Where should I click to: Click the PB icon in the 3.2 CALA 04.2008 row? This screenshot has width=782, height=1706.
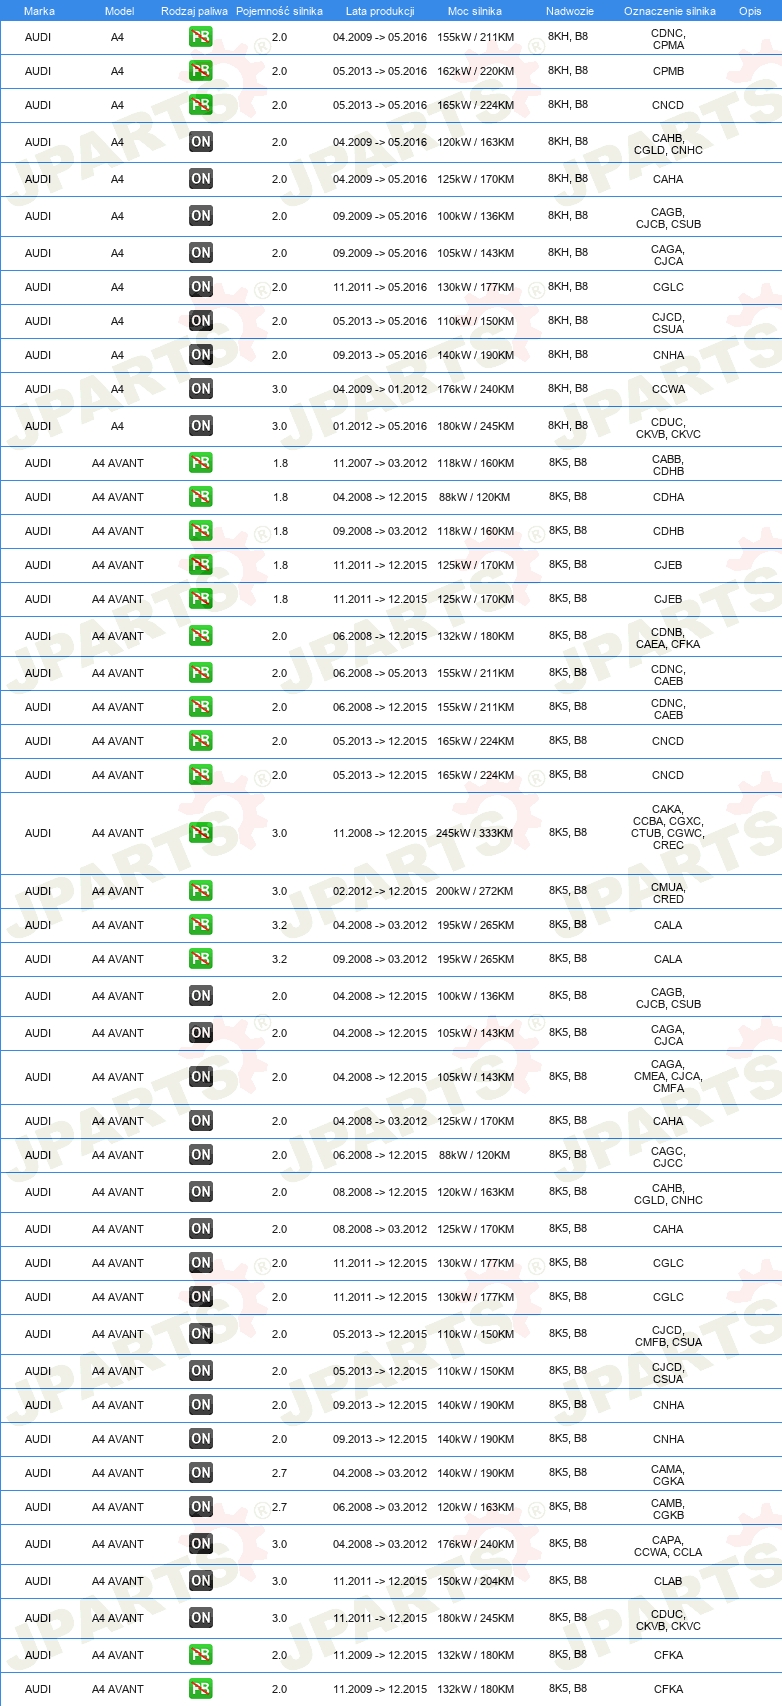201,925
